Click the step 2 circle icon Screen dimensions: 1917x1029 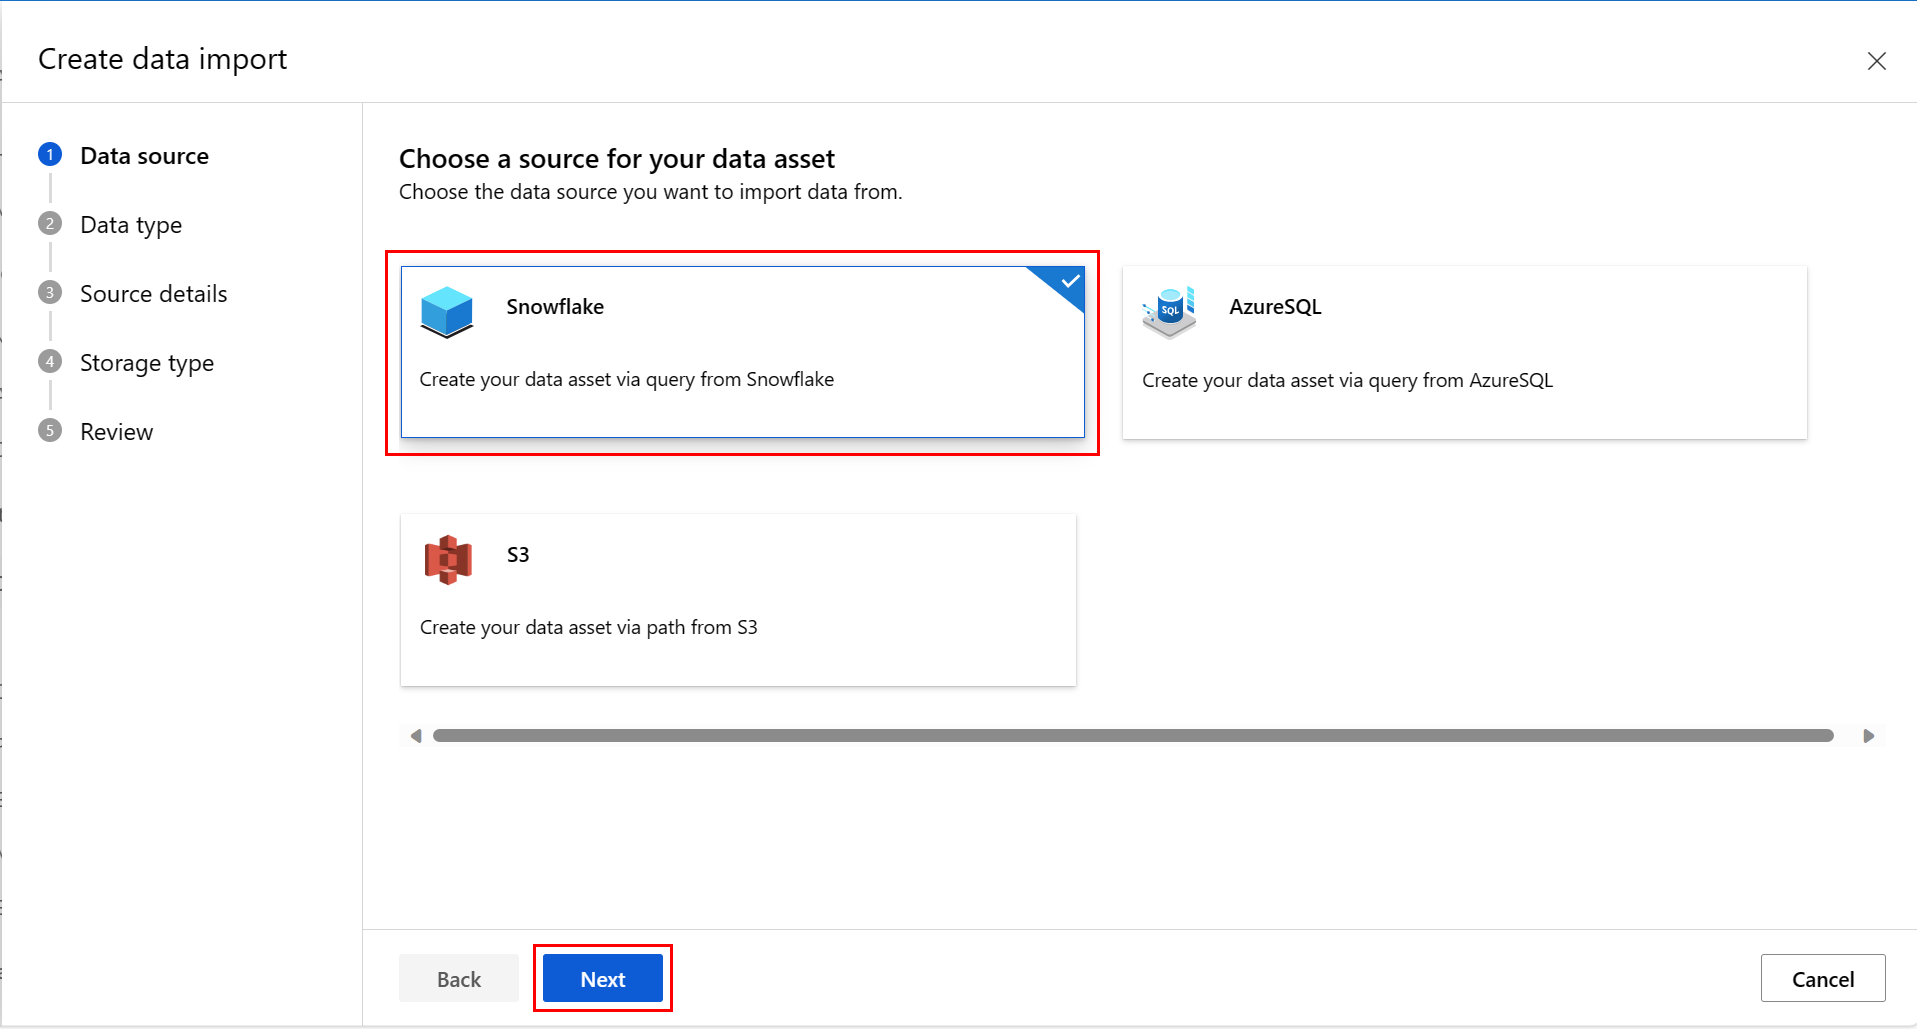click(50, 224)
